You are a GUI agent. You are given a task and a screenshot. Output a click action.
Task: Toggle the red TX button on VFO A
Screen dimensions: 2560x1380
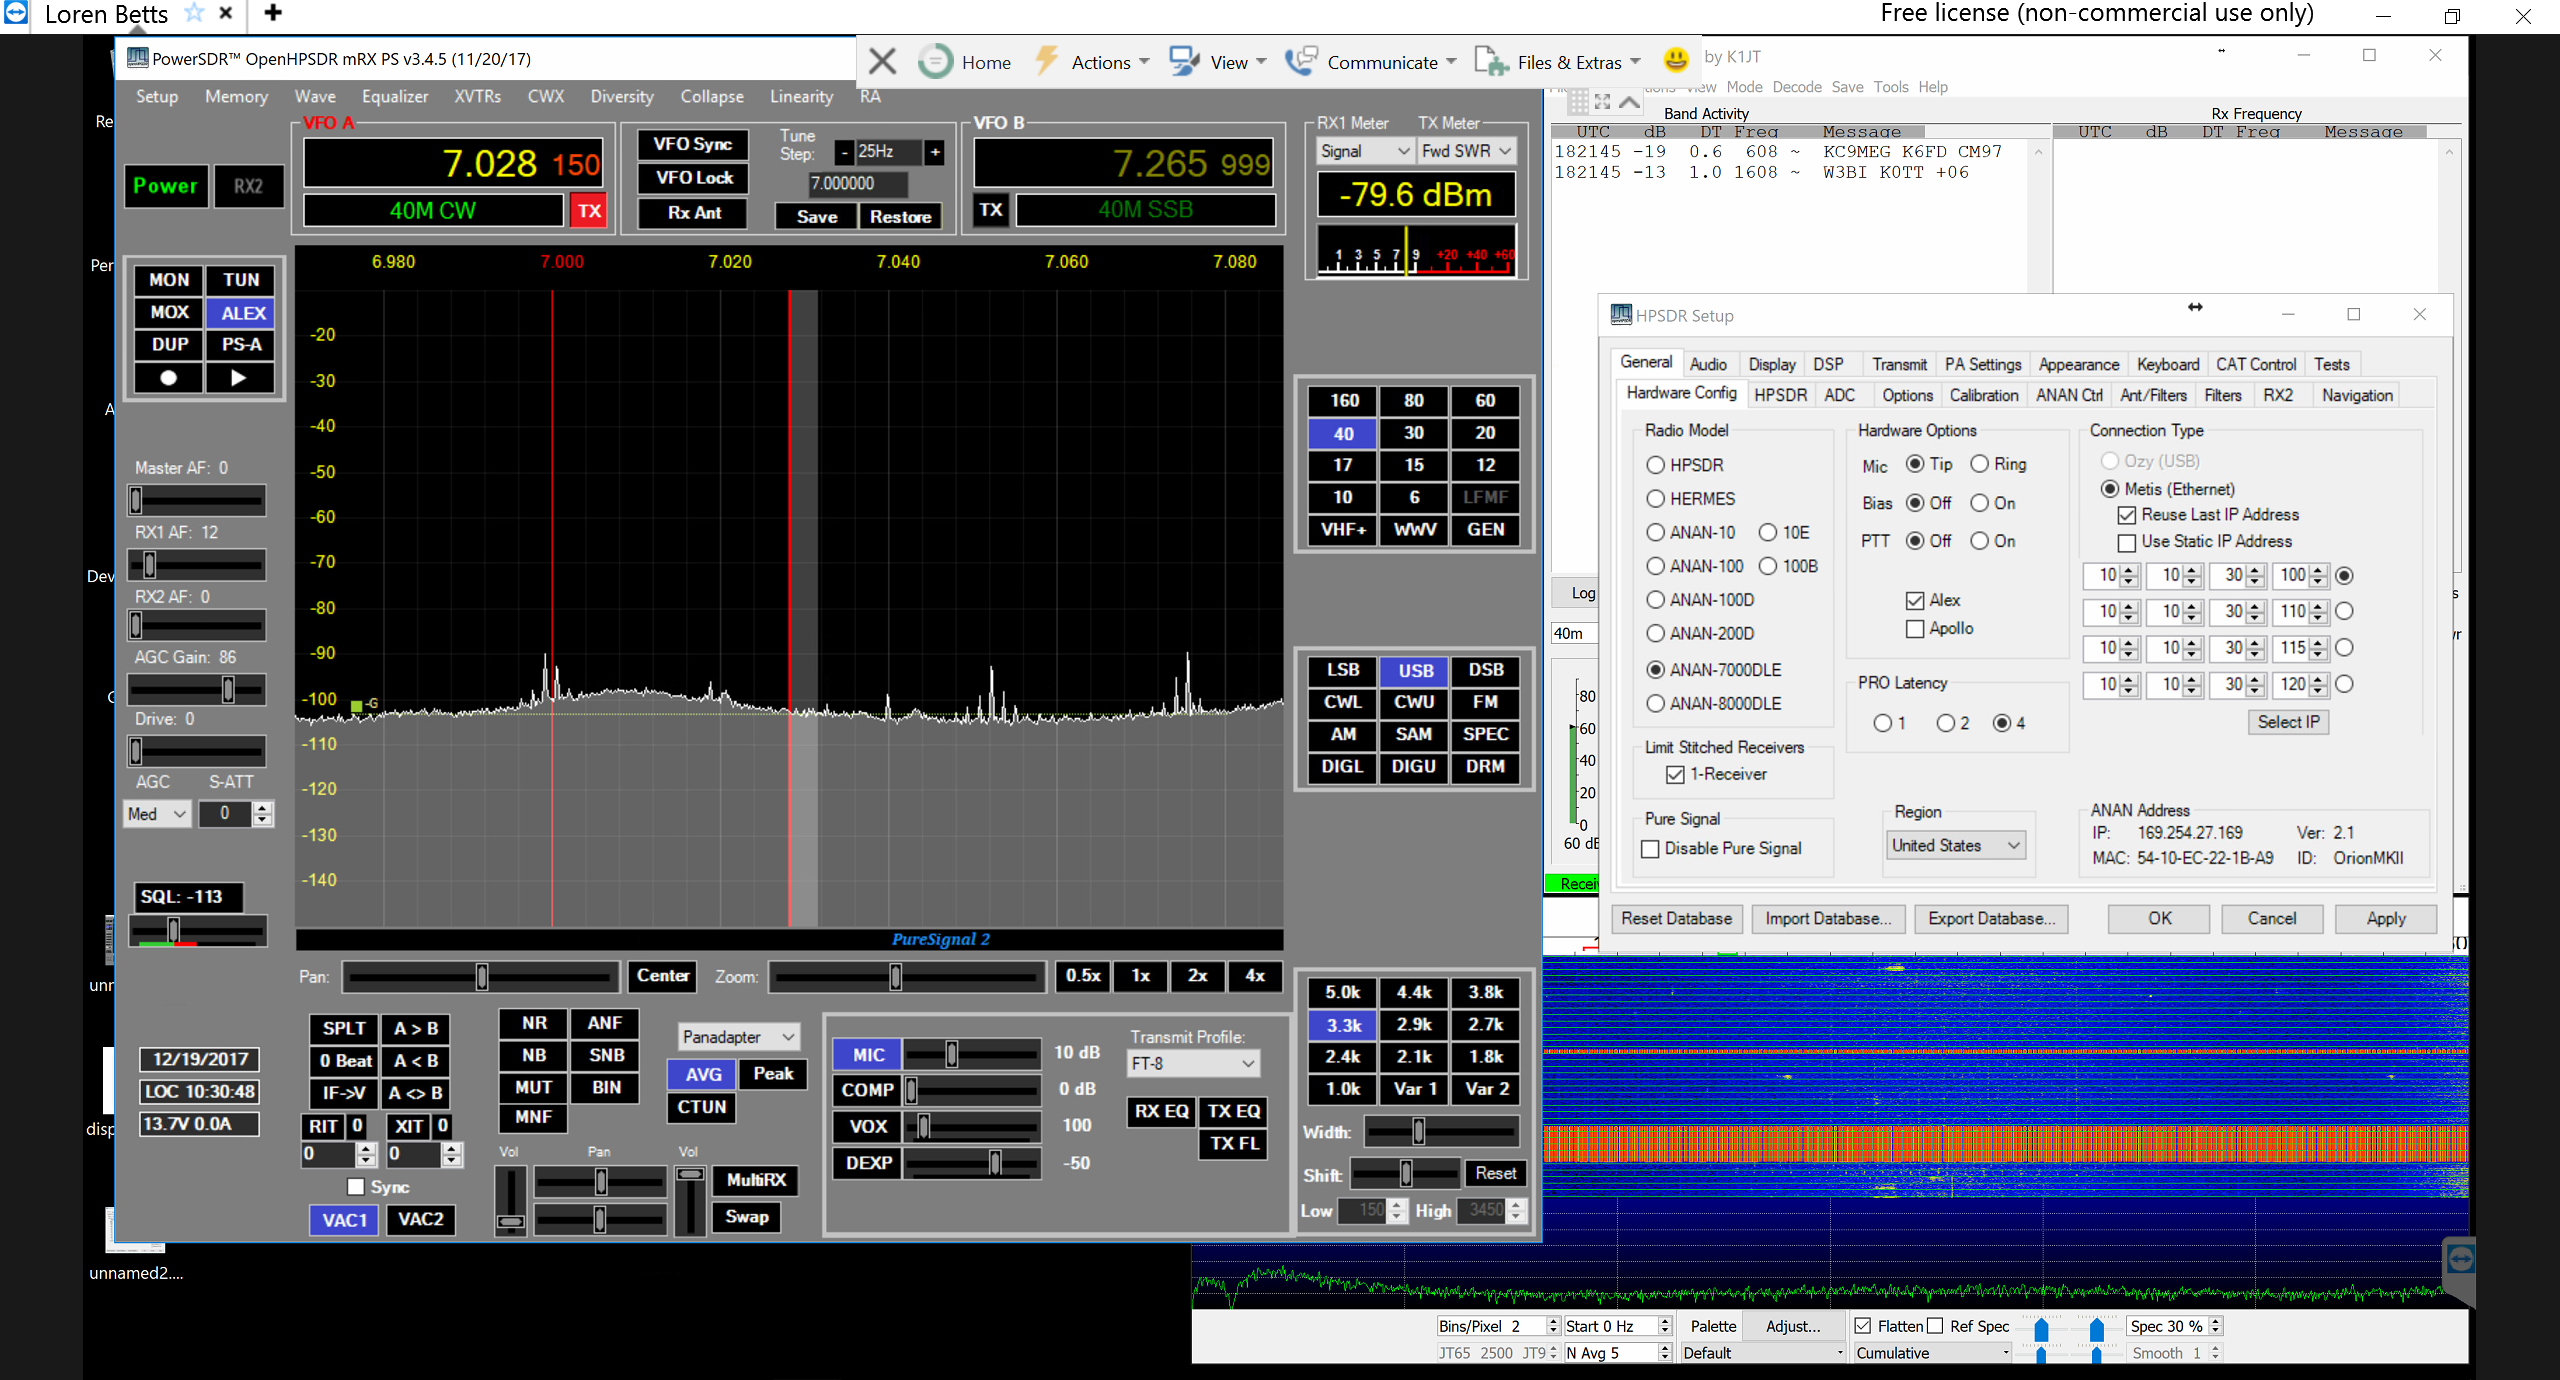coord(589,211)
